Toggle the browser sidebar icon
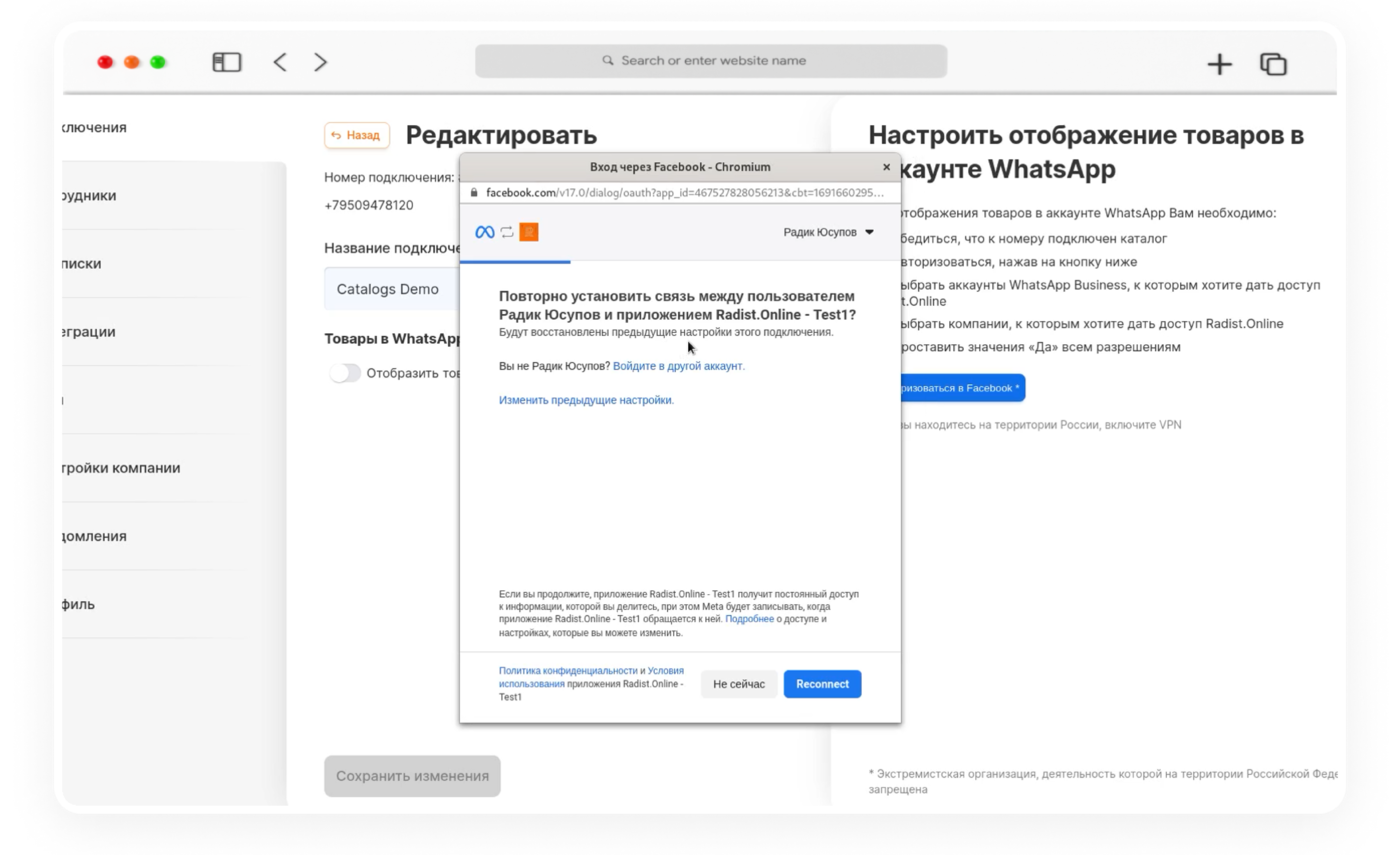Screen dimensions: 1400x855 pyautogui.click(x=227, y=62)
